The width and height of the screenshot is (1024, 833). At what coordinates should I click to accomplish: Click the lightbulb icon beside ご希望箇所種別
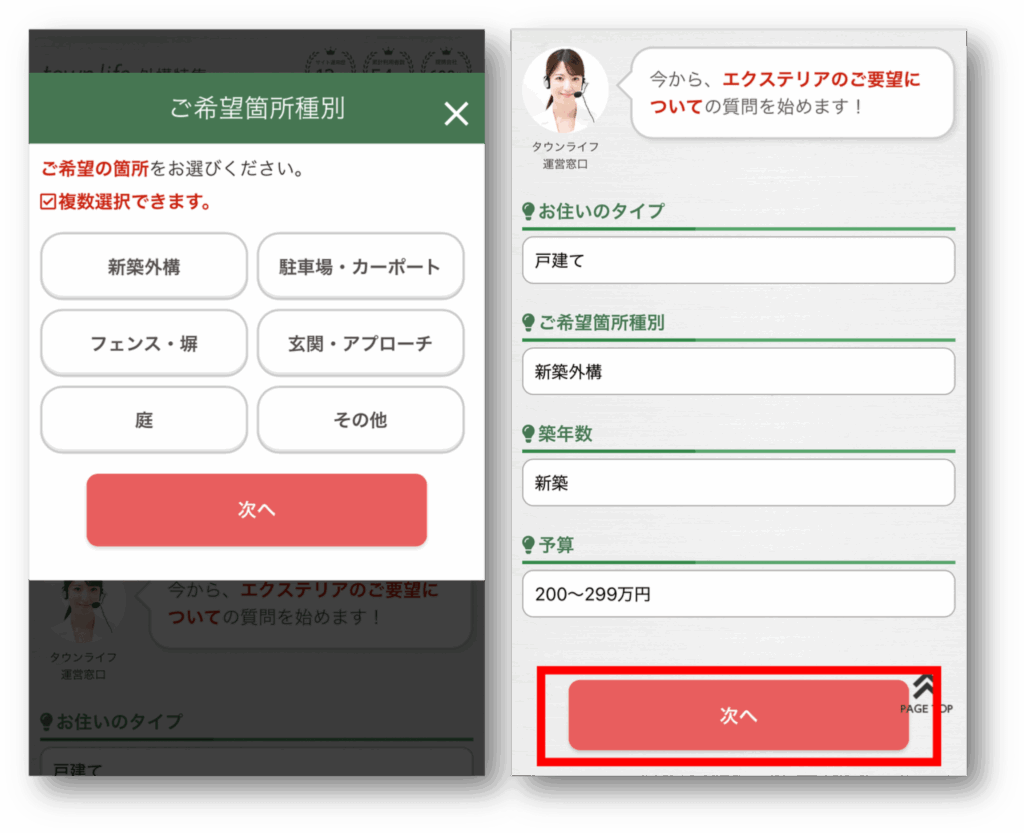coord(527,324)
